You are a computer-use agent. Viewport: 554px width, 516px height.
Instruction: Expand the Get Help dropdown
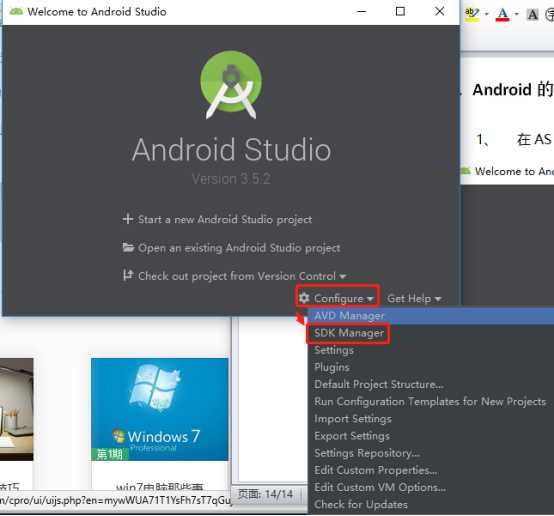click(x=414, y=299)
